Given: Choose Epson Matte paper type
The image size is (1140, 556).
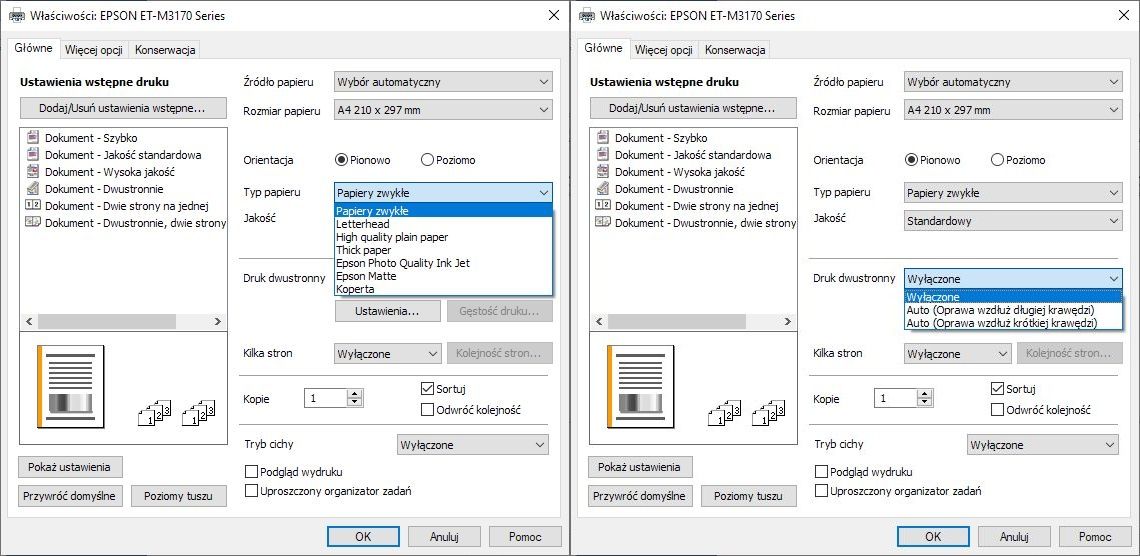Looking at the screenshot, I should 443,276.
